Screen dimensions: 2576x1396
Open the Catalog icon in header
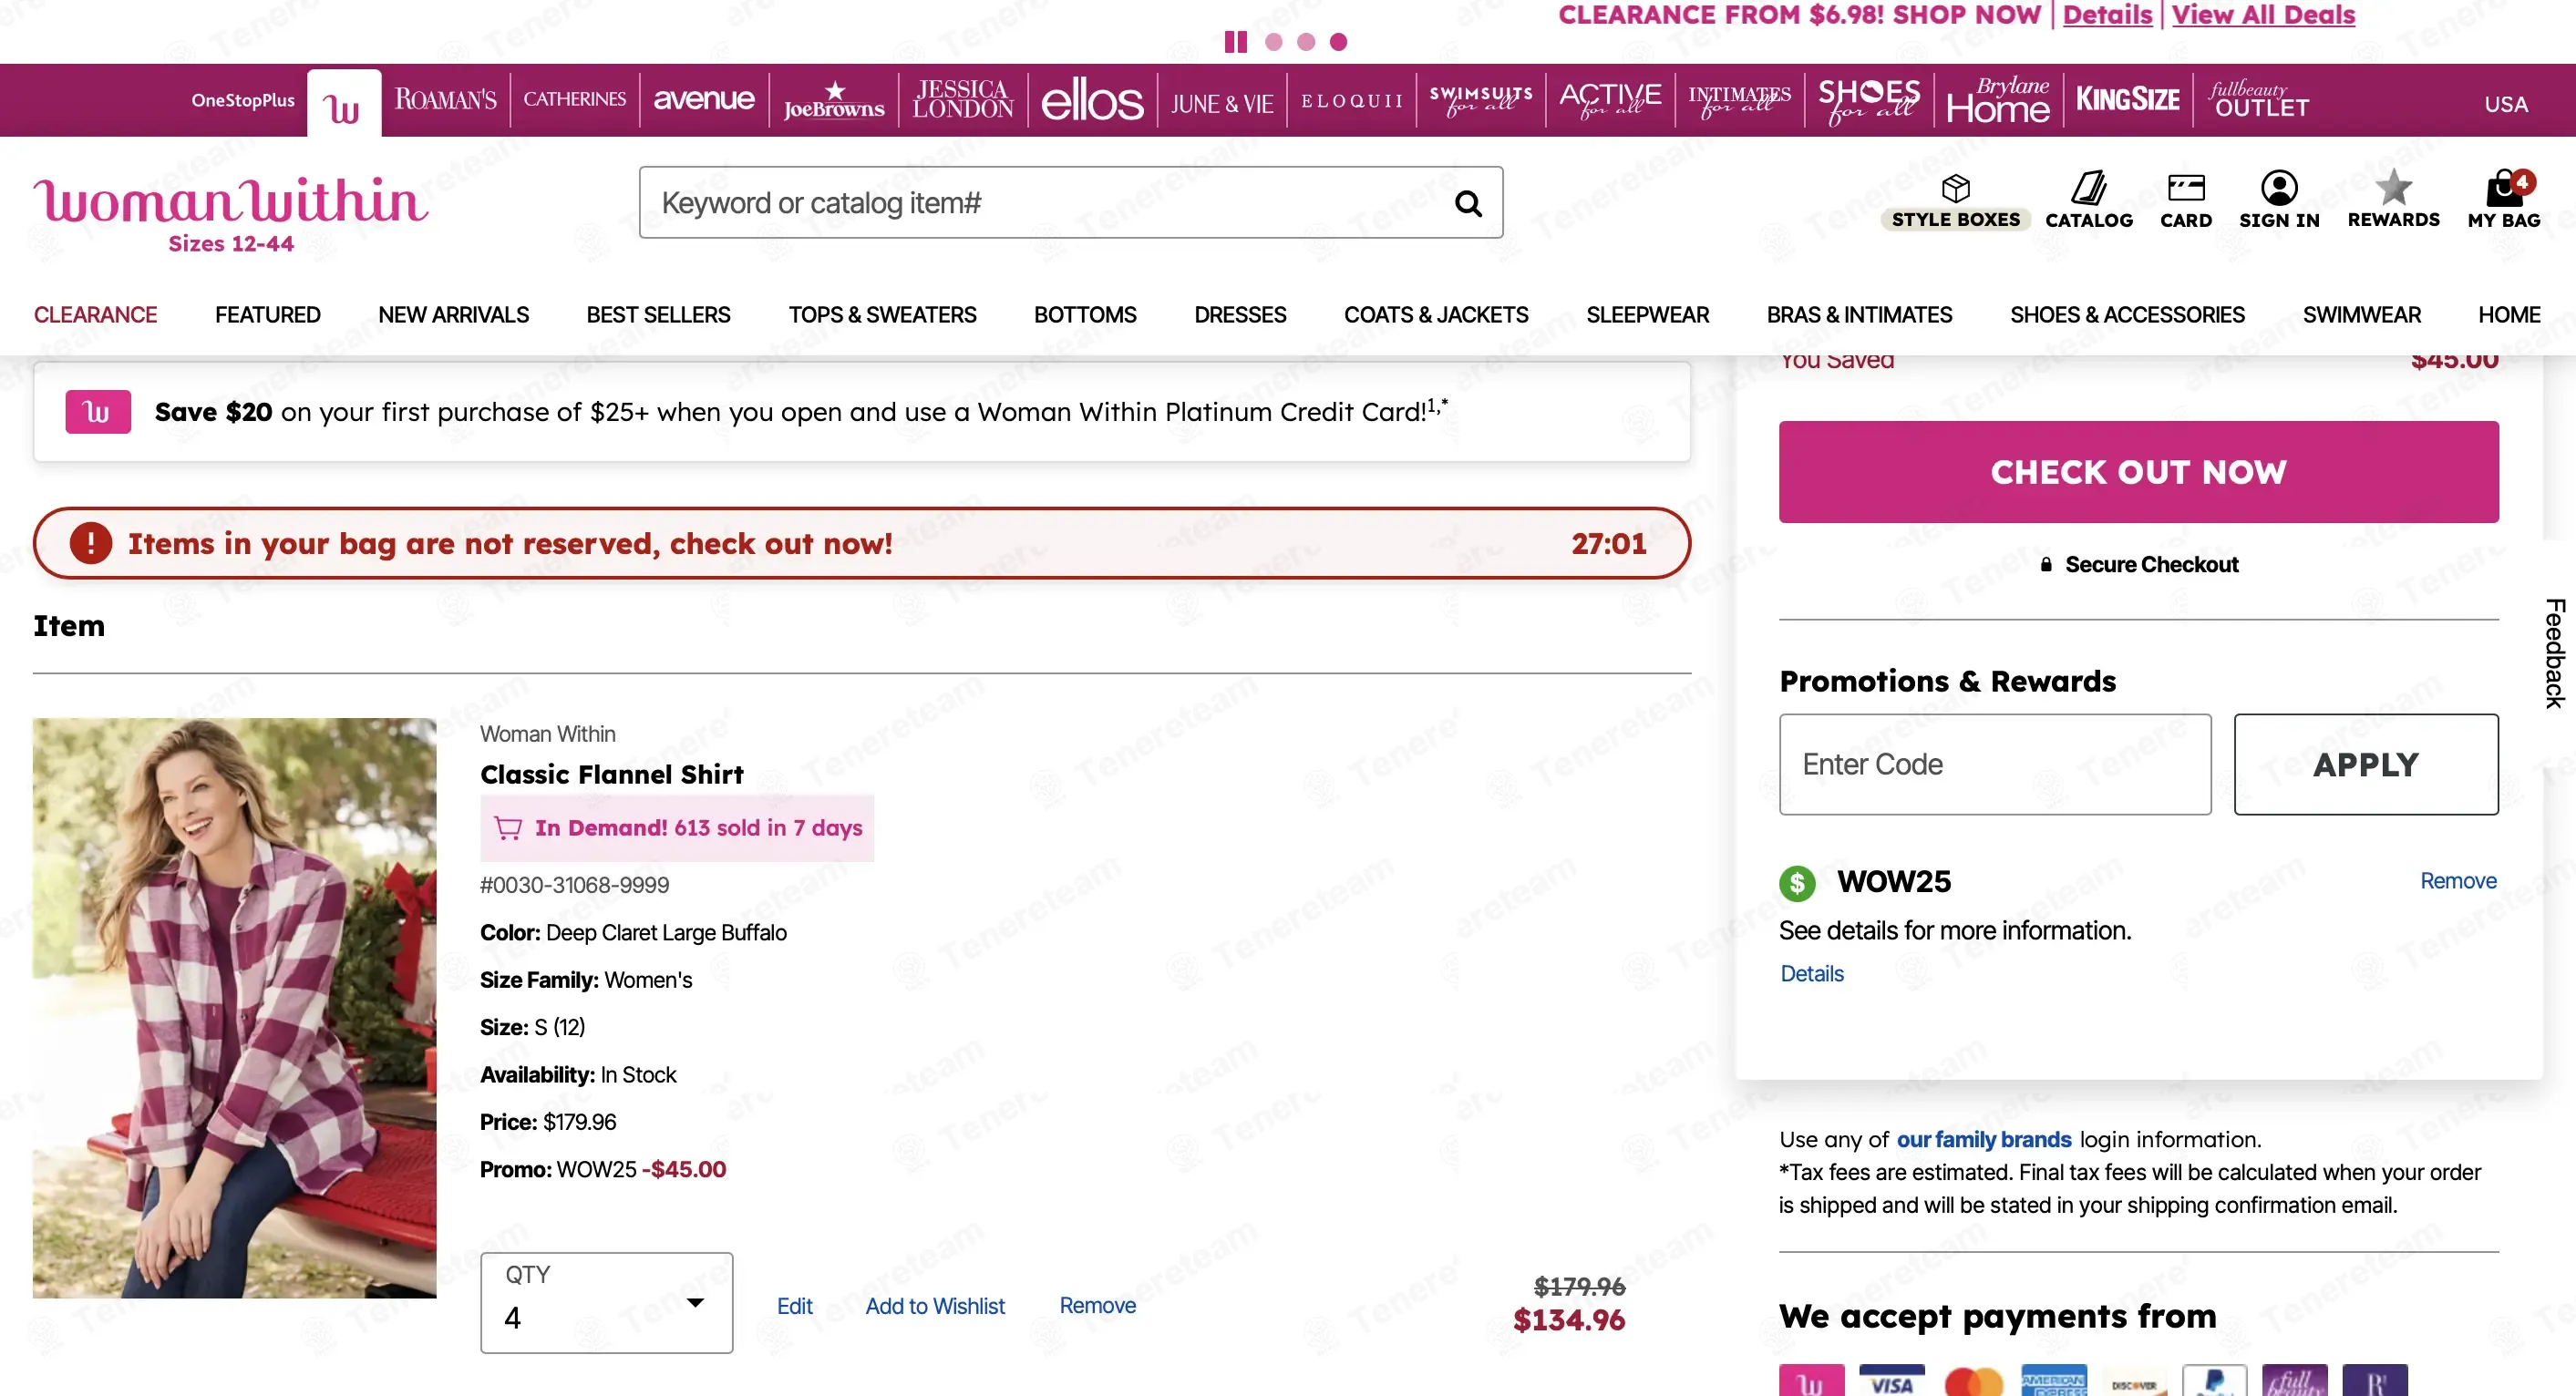(2089, 200)
